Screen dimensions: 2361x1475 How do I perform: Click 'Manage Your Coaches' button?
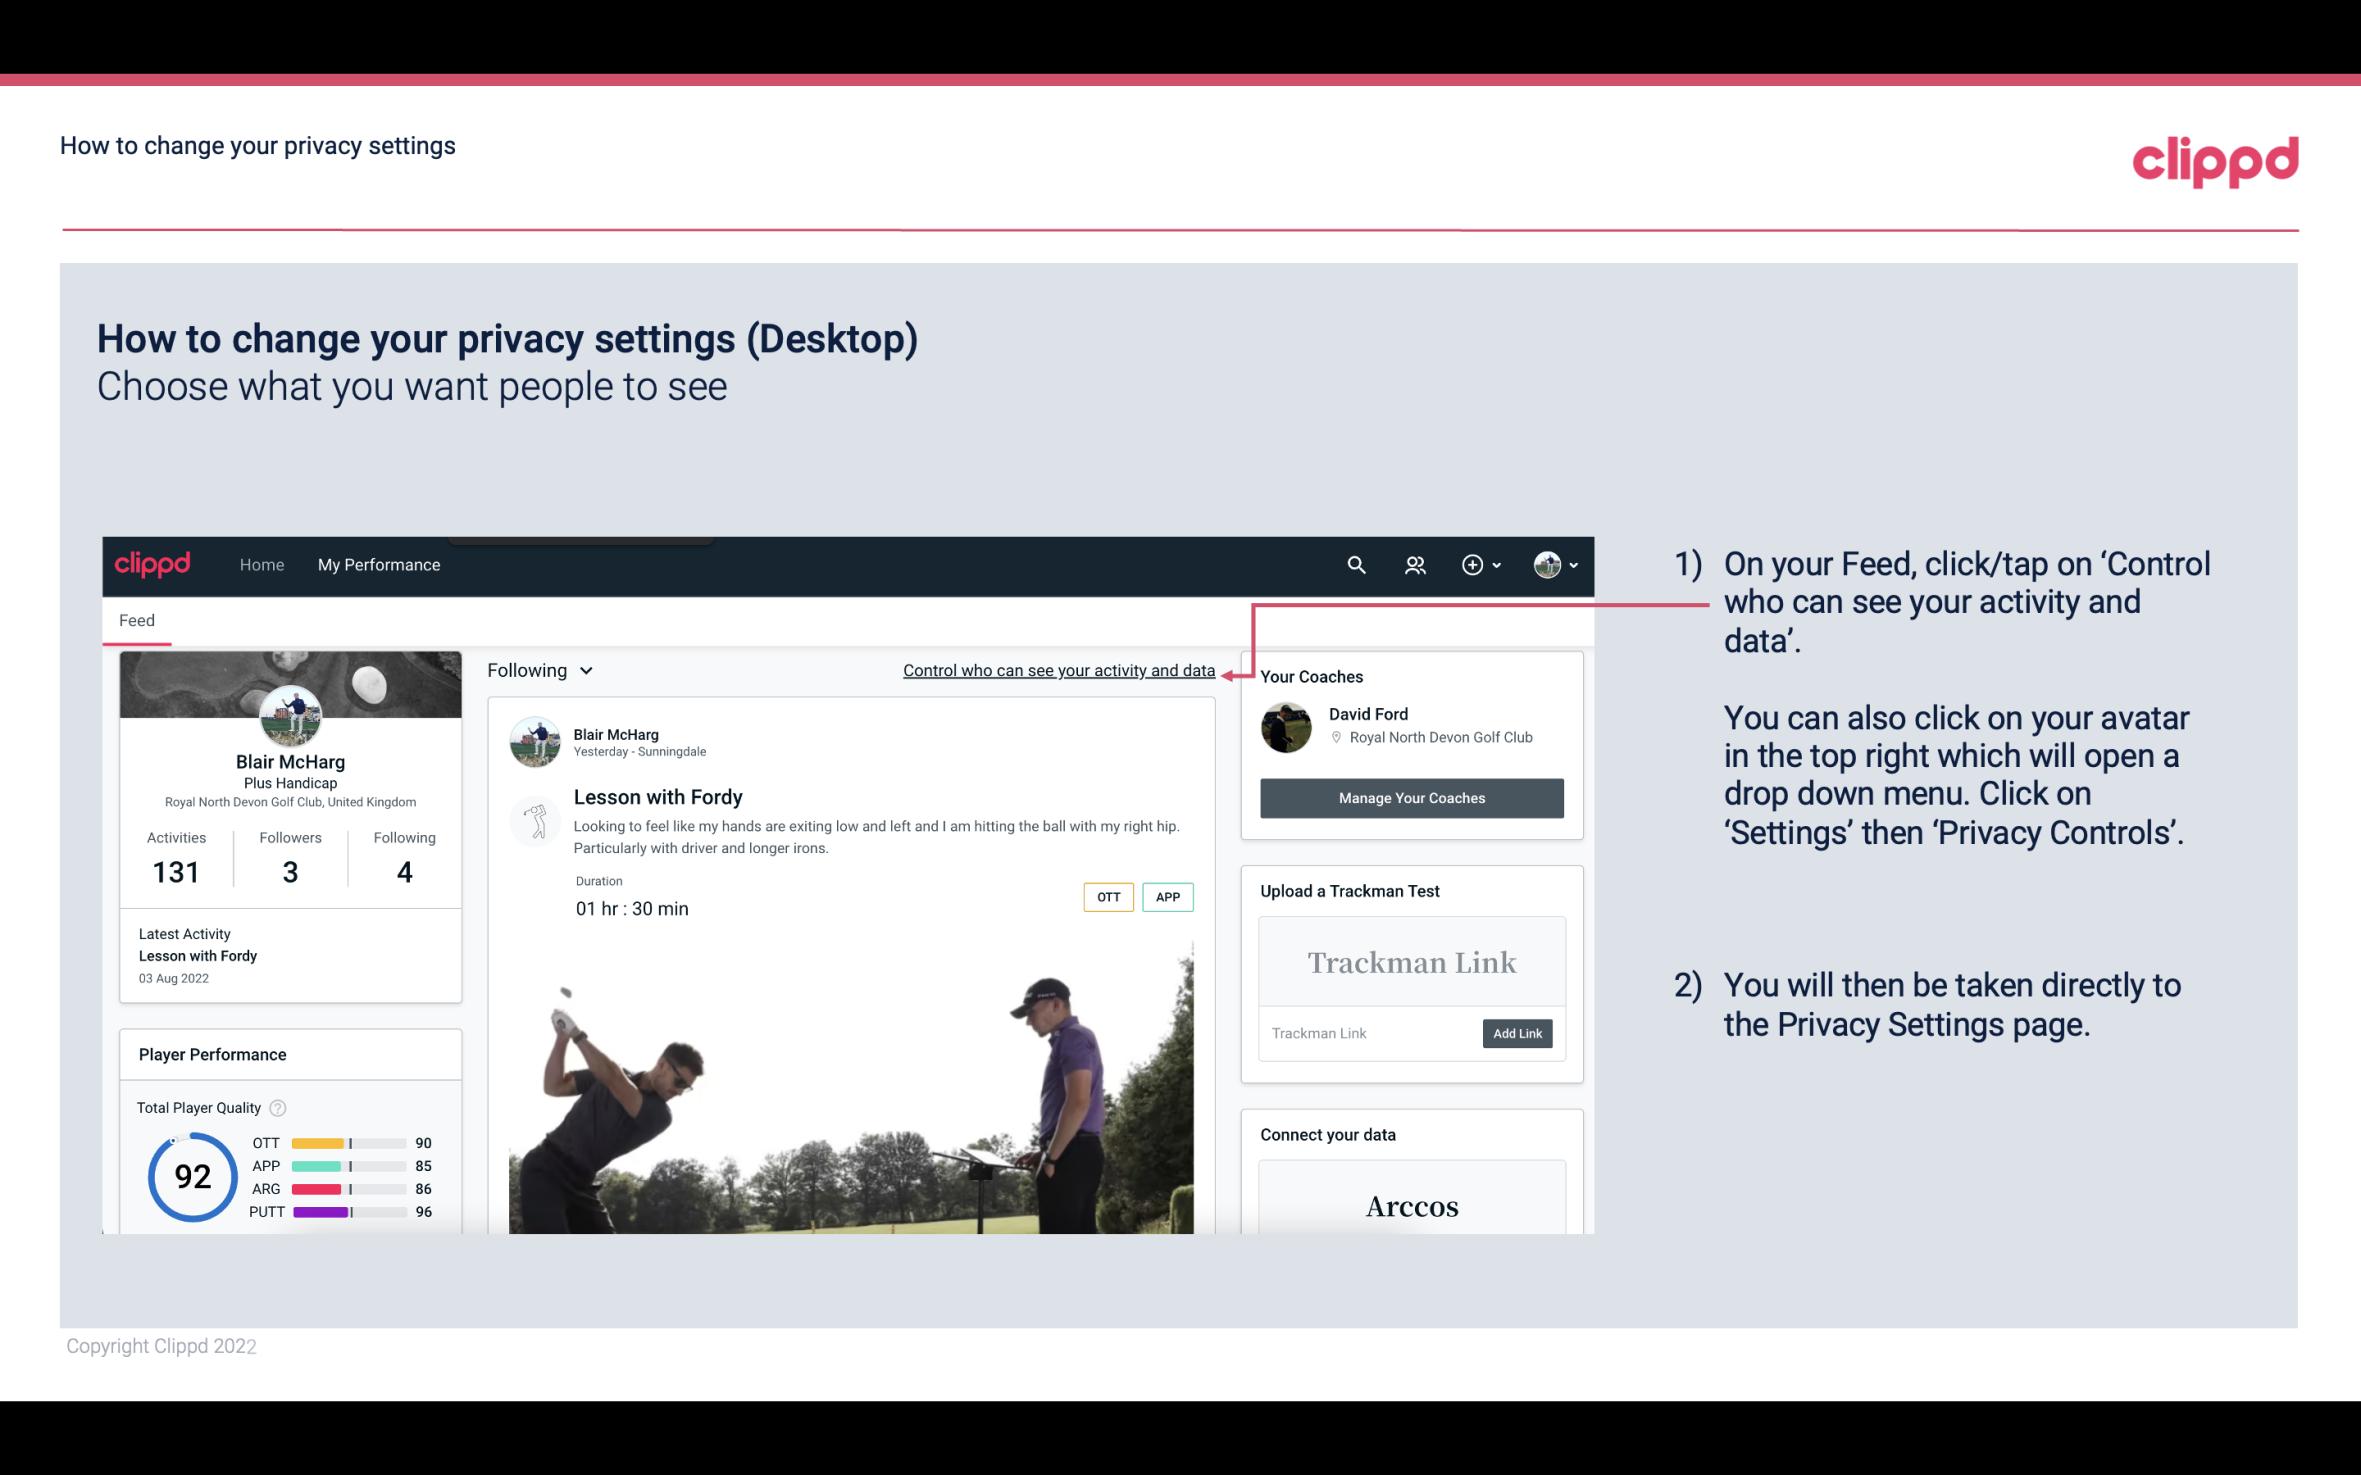point(1412,797)
